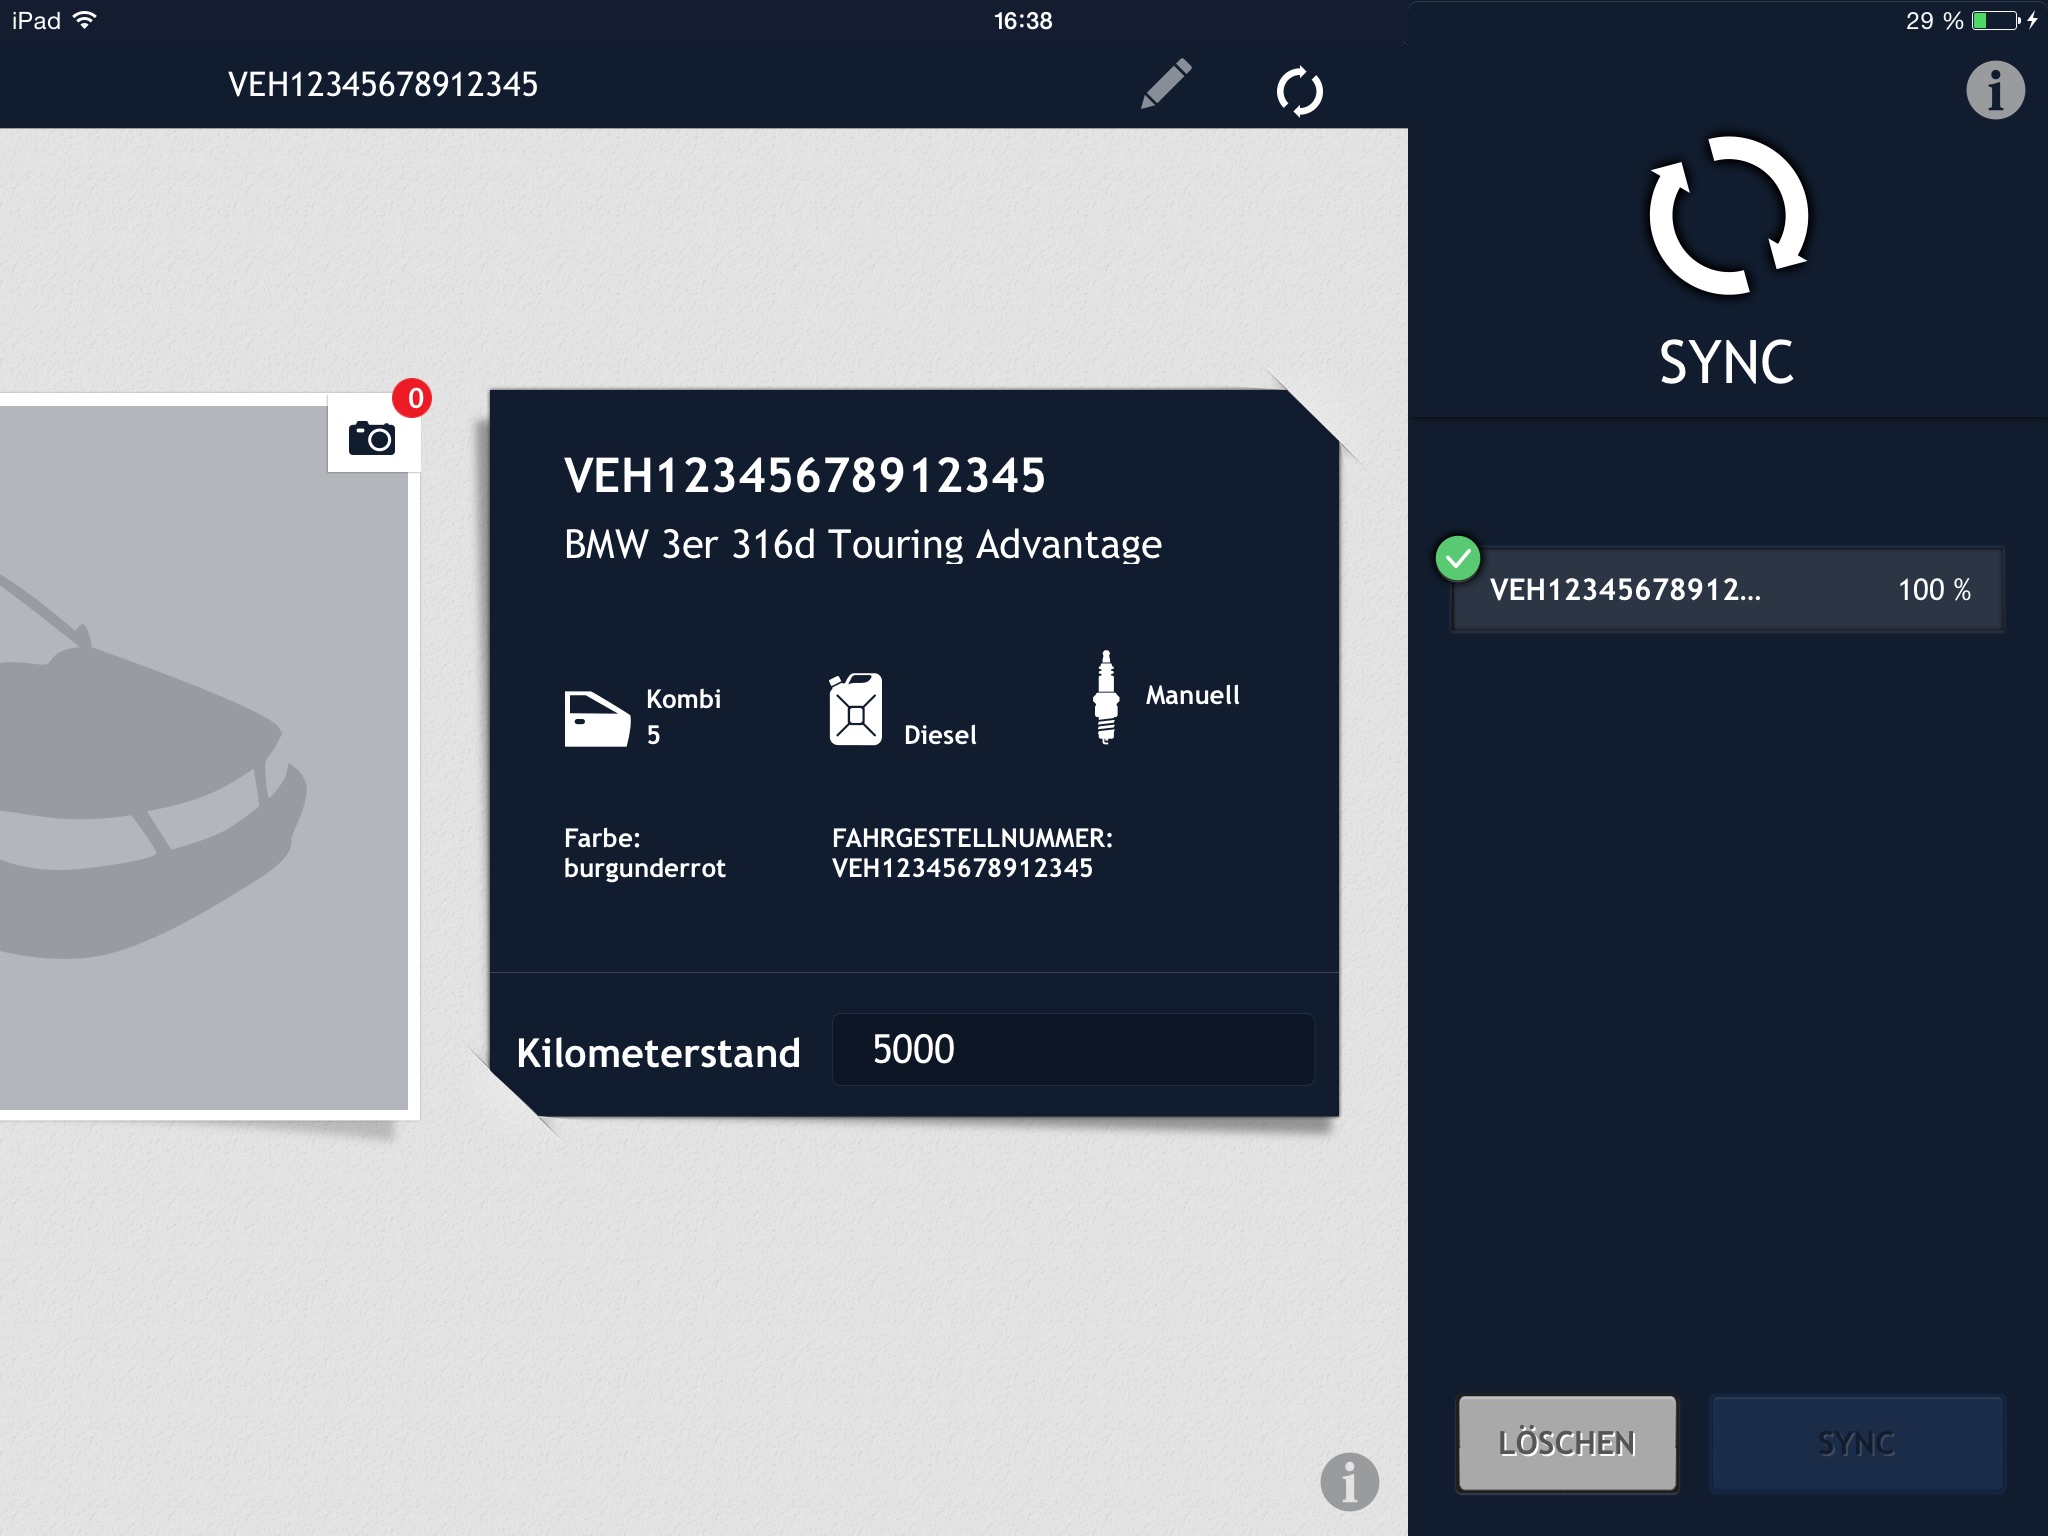
Task: Tap the Kombi body type label
Action: 683,699
